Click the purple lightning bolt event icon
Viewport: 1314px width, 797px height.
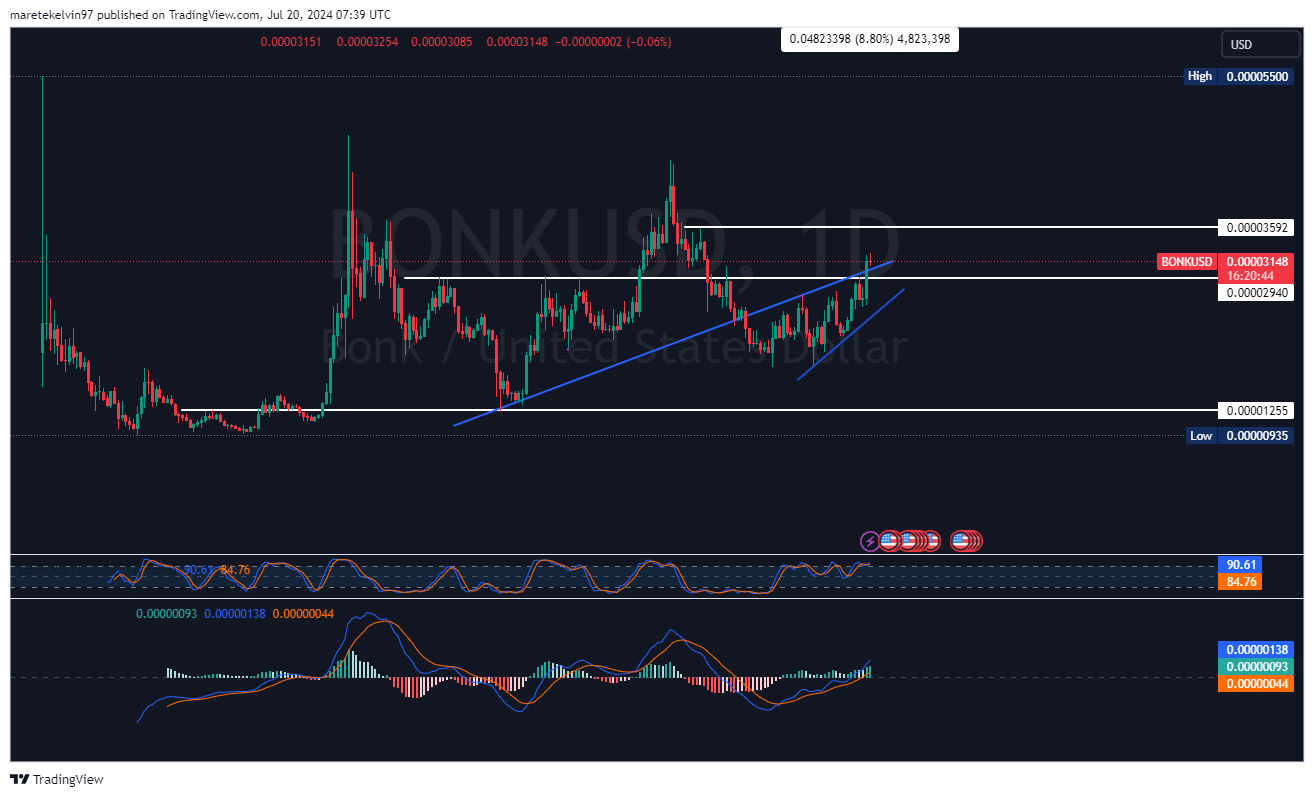click(x=870, y=541)
